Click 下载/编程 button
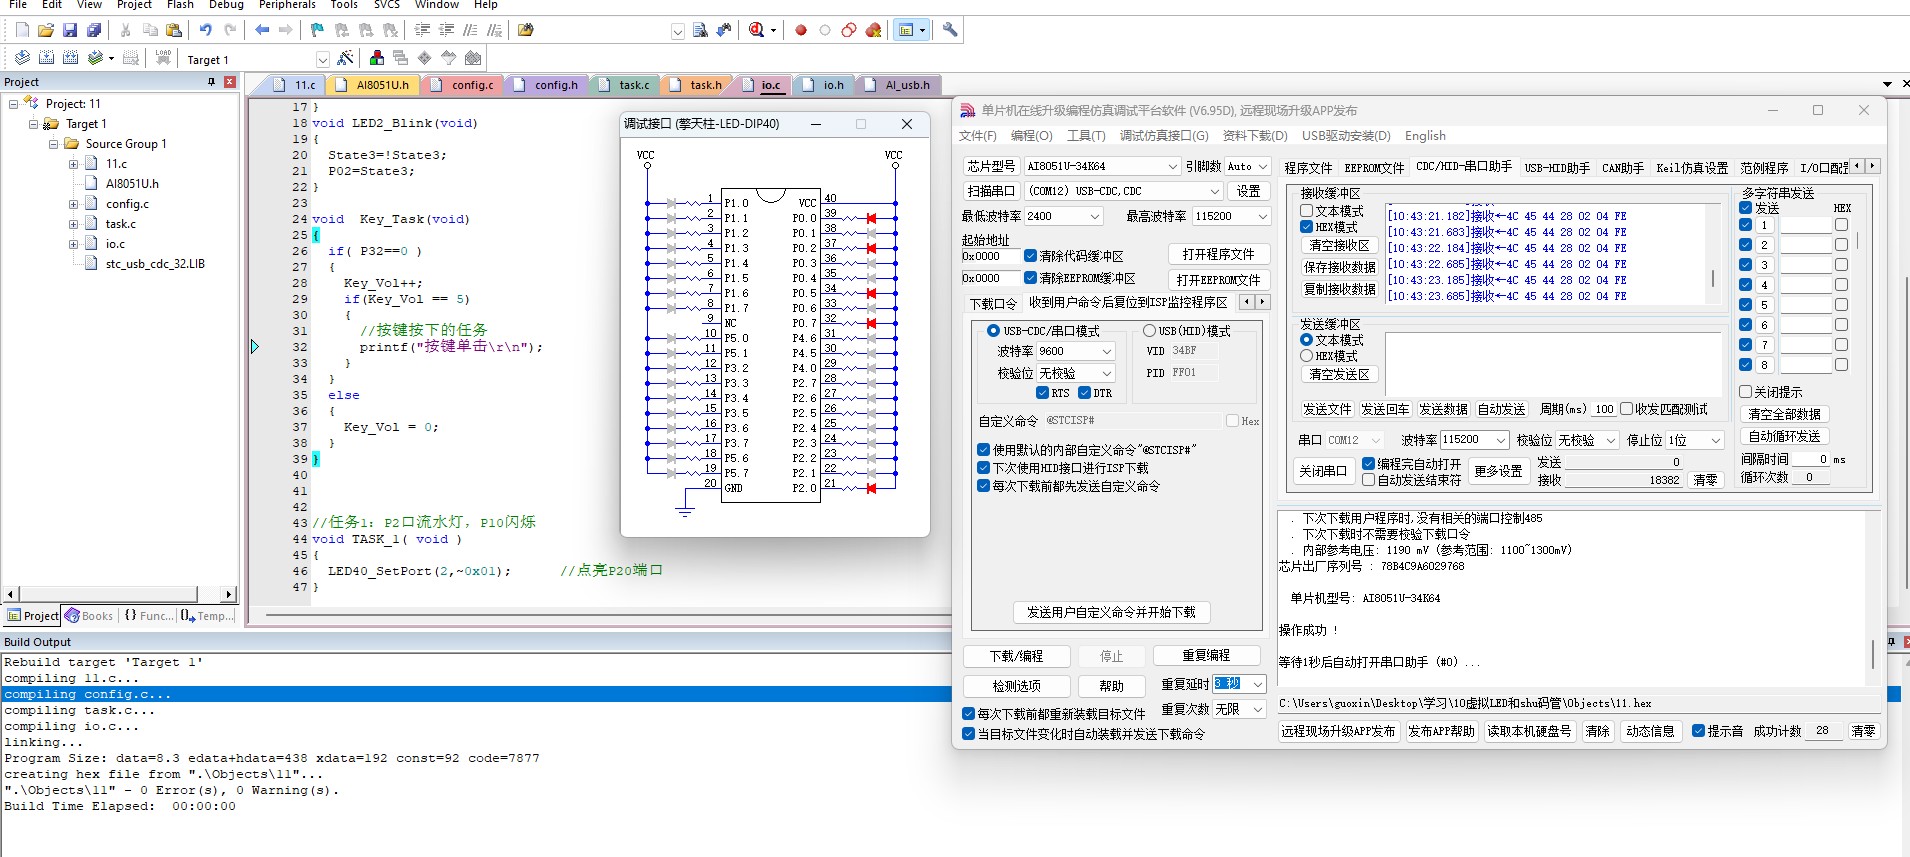The height and width of the screenshot is (857, 1910). point(1016,656)
